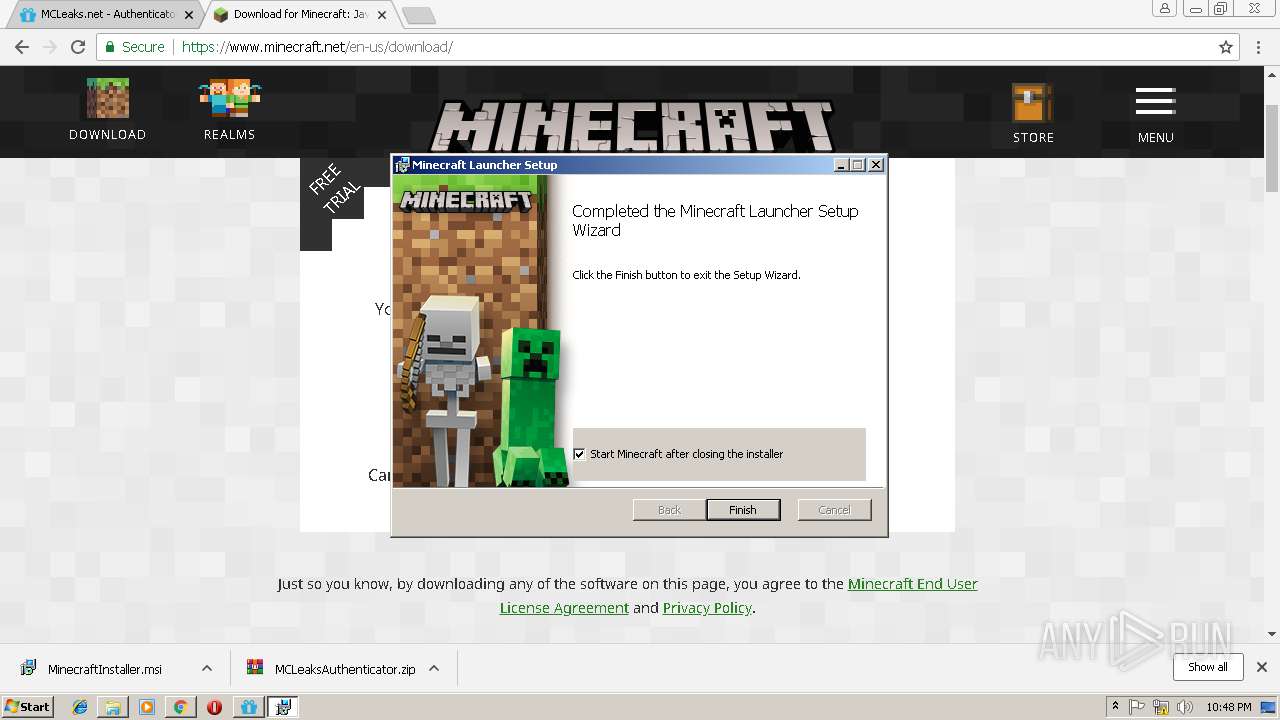This screenshot has width=1280, height=720.
Task: Click the page vertical scrollbar thumb
Action: pos(1272,147)
